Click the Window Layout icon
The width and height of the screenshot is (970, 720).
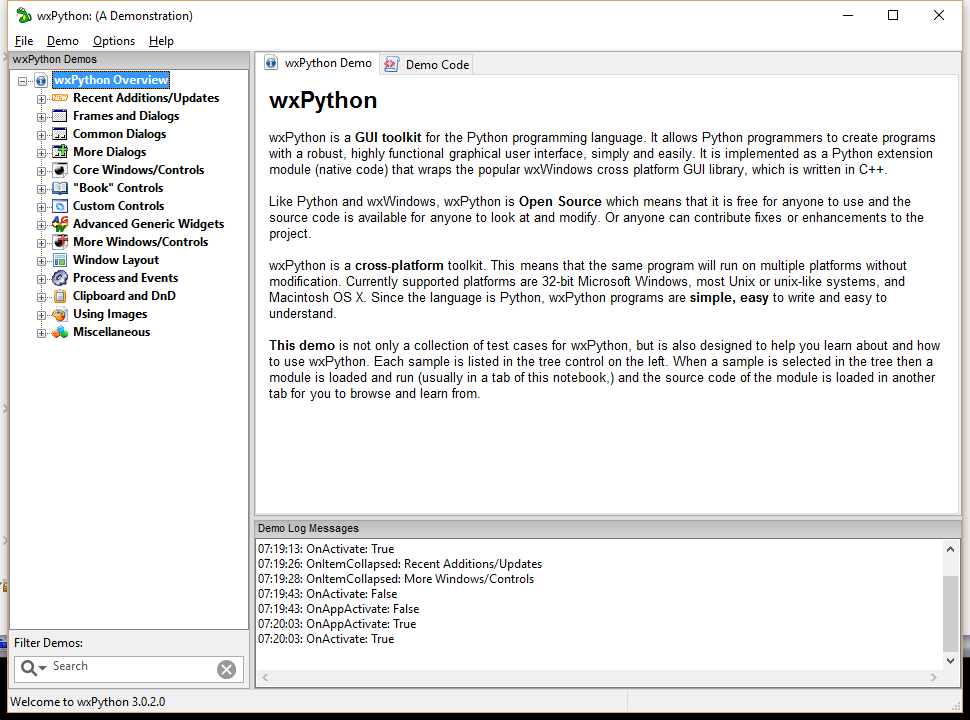(60, 260)
